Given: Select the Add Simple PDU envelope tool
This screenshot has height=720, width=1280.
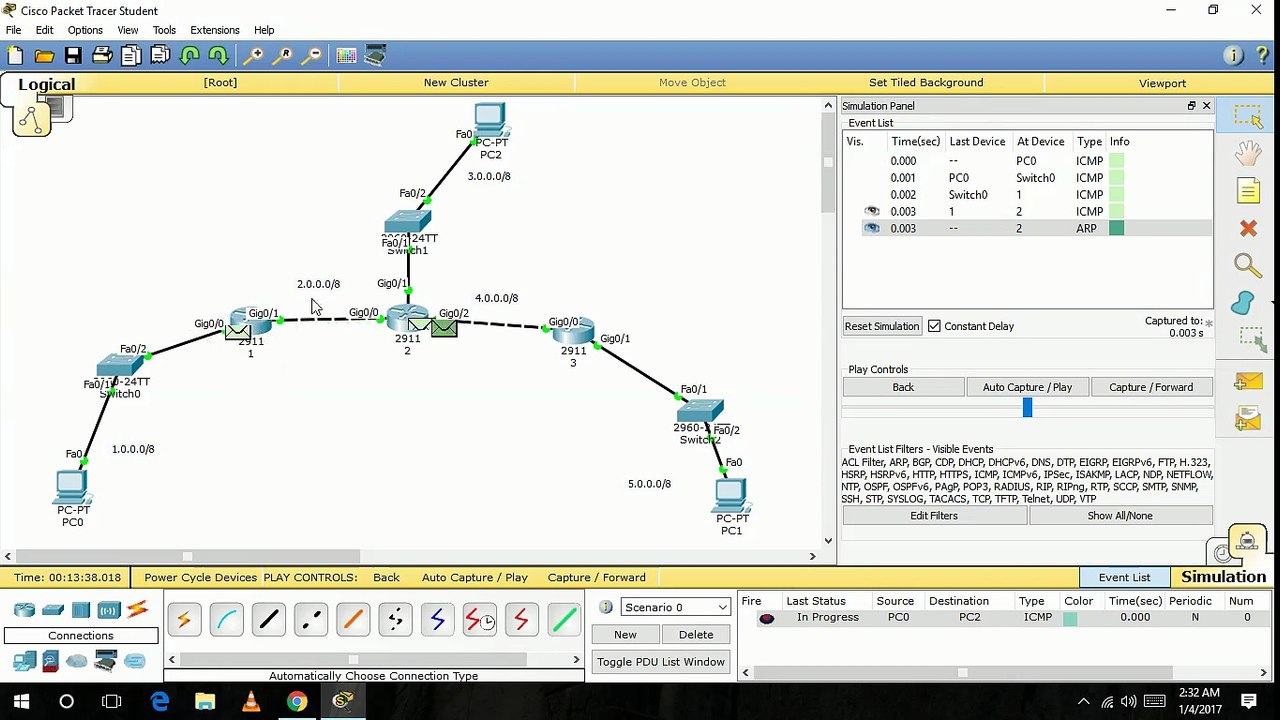Looking at the screenshot, I should 1248,382.
